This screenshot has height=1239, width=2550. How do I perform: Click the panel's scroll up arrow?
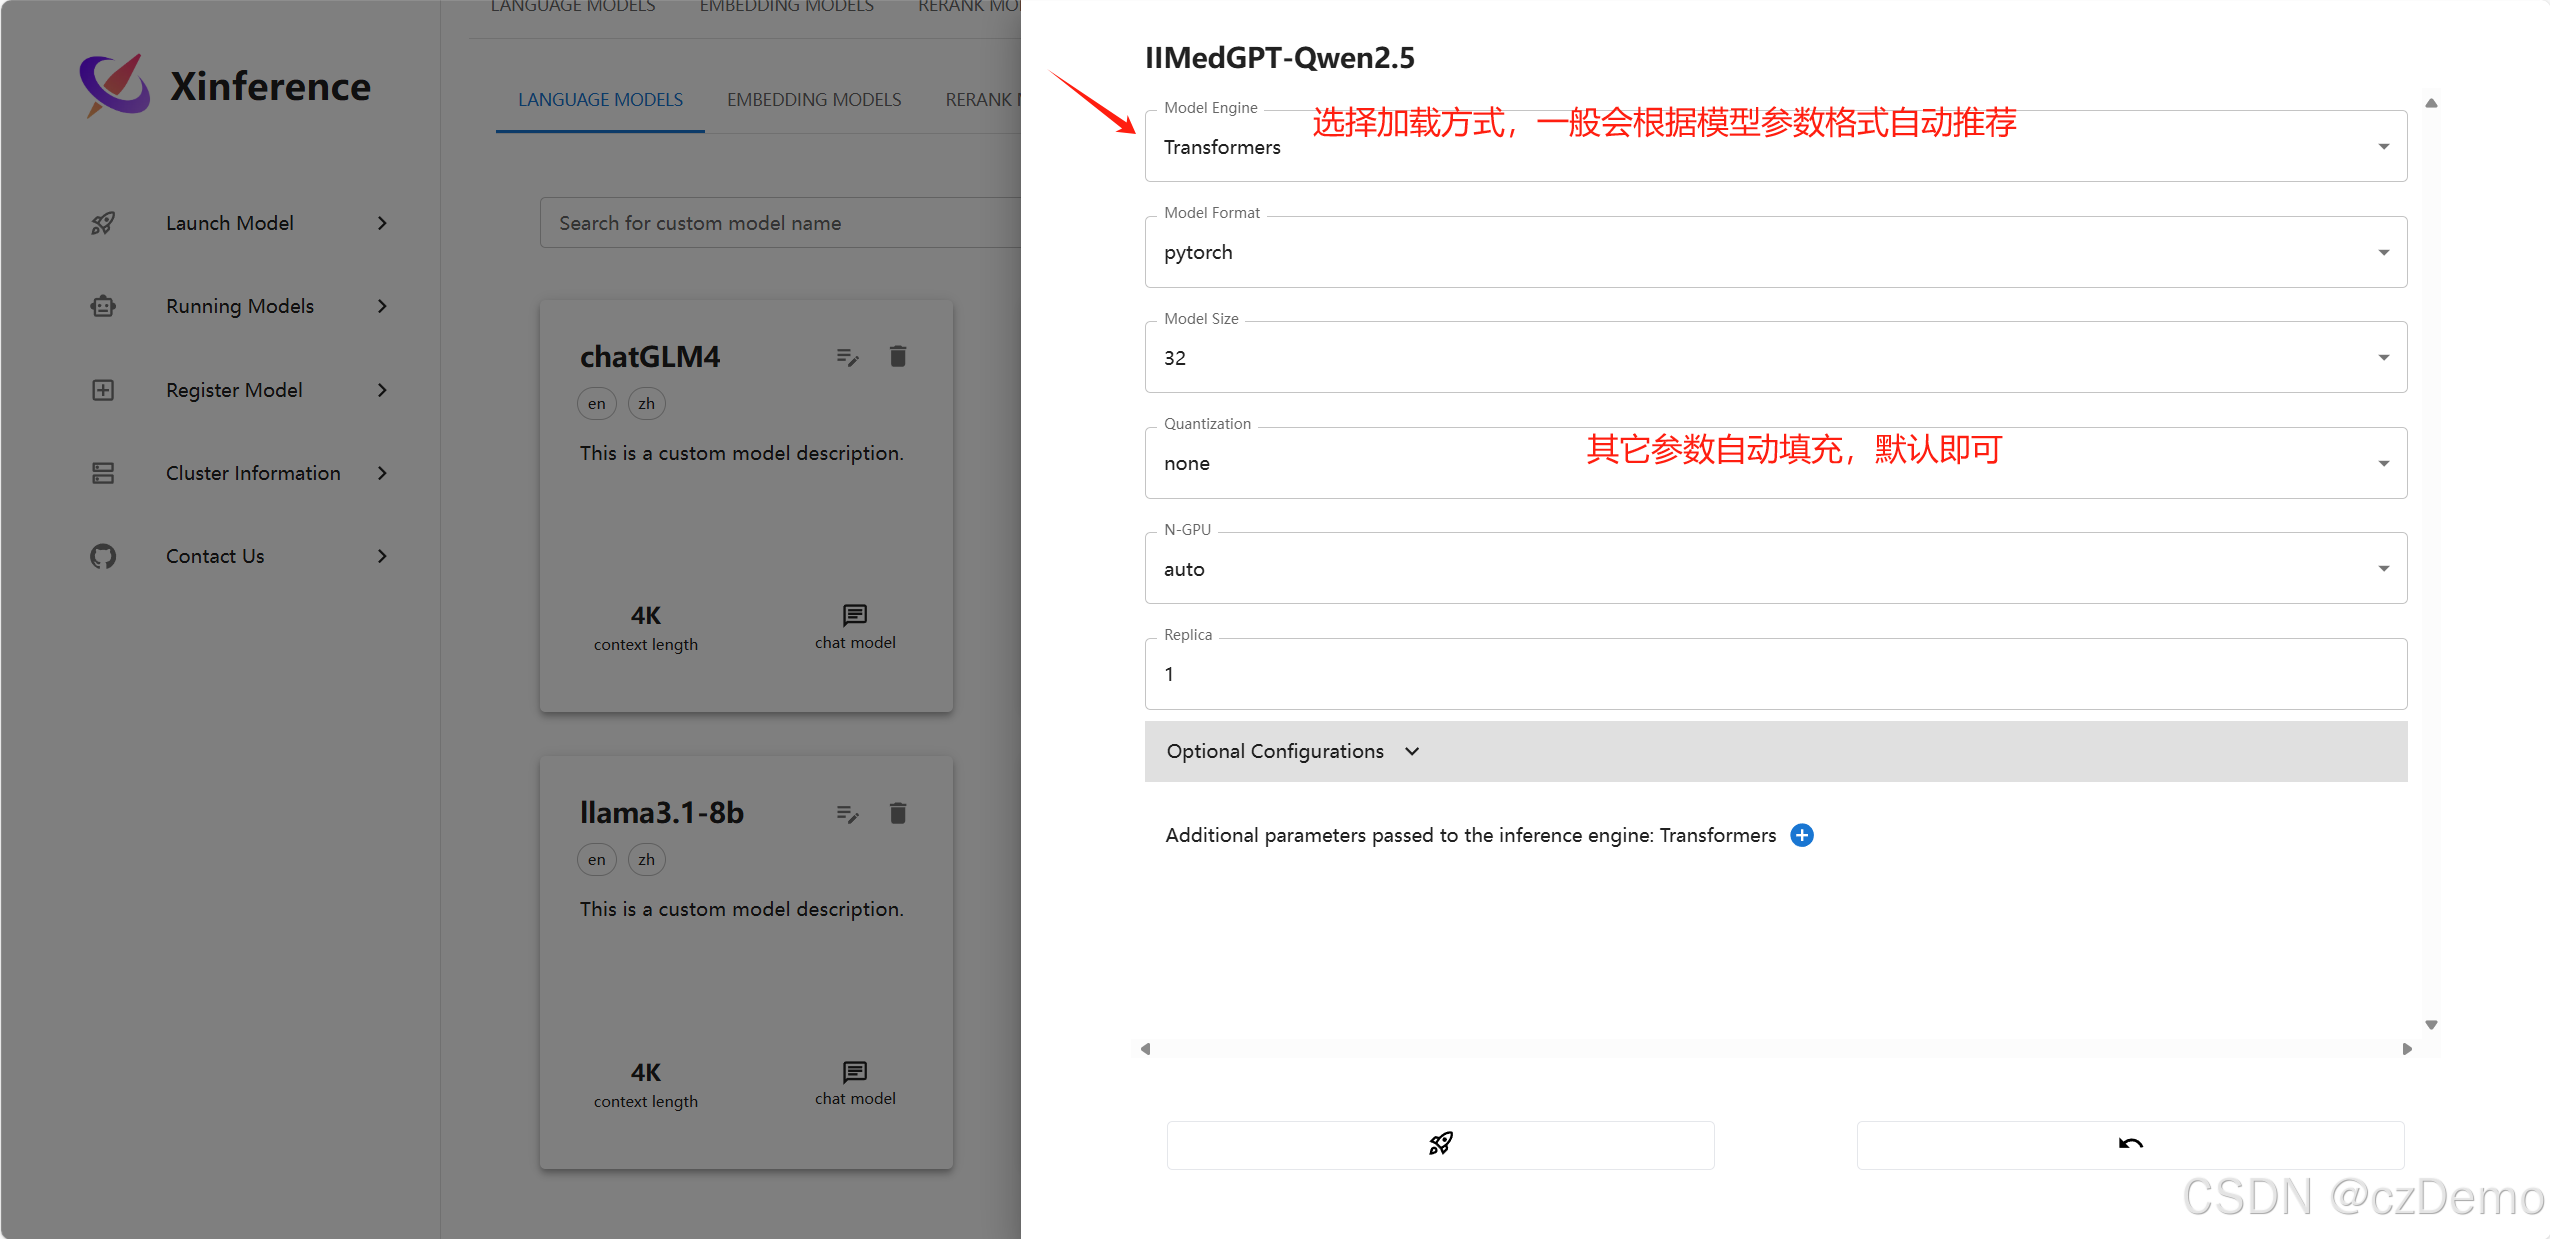tap(2431, 103)
